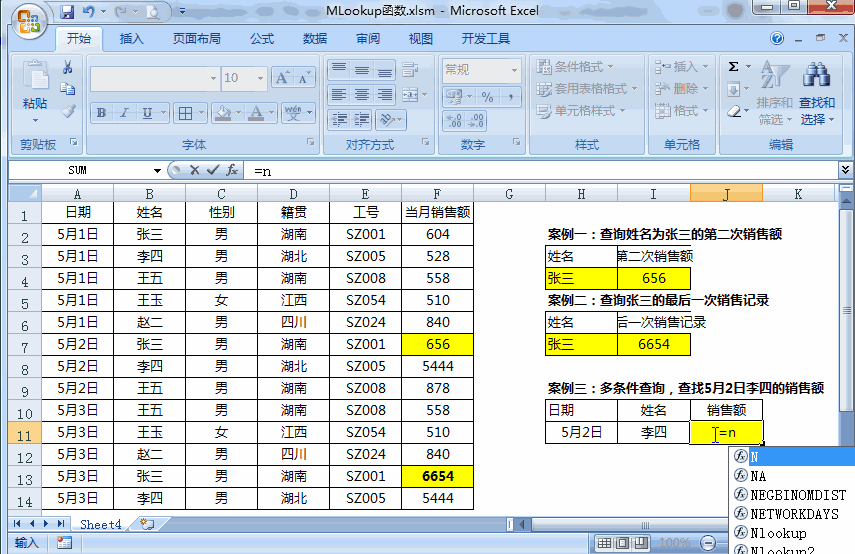Switch to 数据 ribbon tab

[x=315, y=39]
